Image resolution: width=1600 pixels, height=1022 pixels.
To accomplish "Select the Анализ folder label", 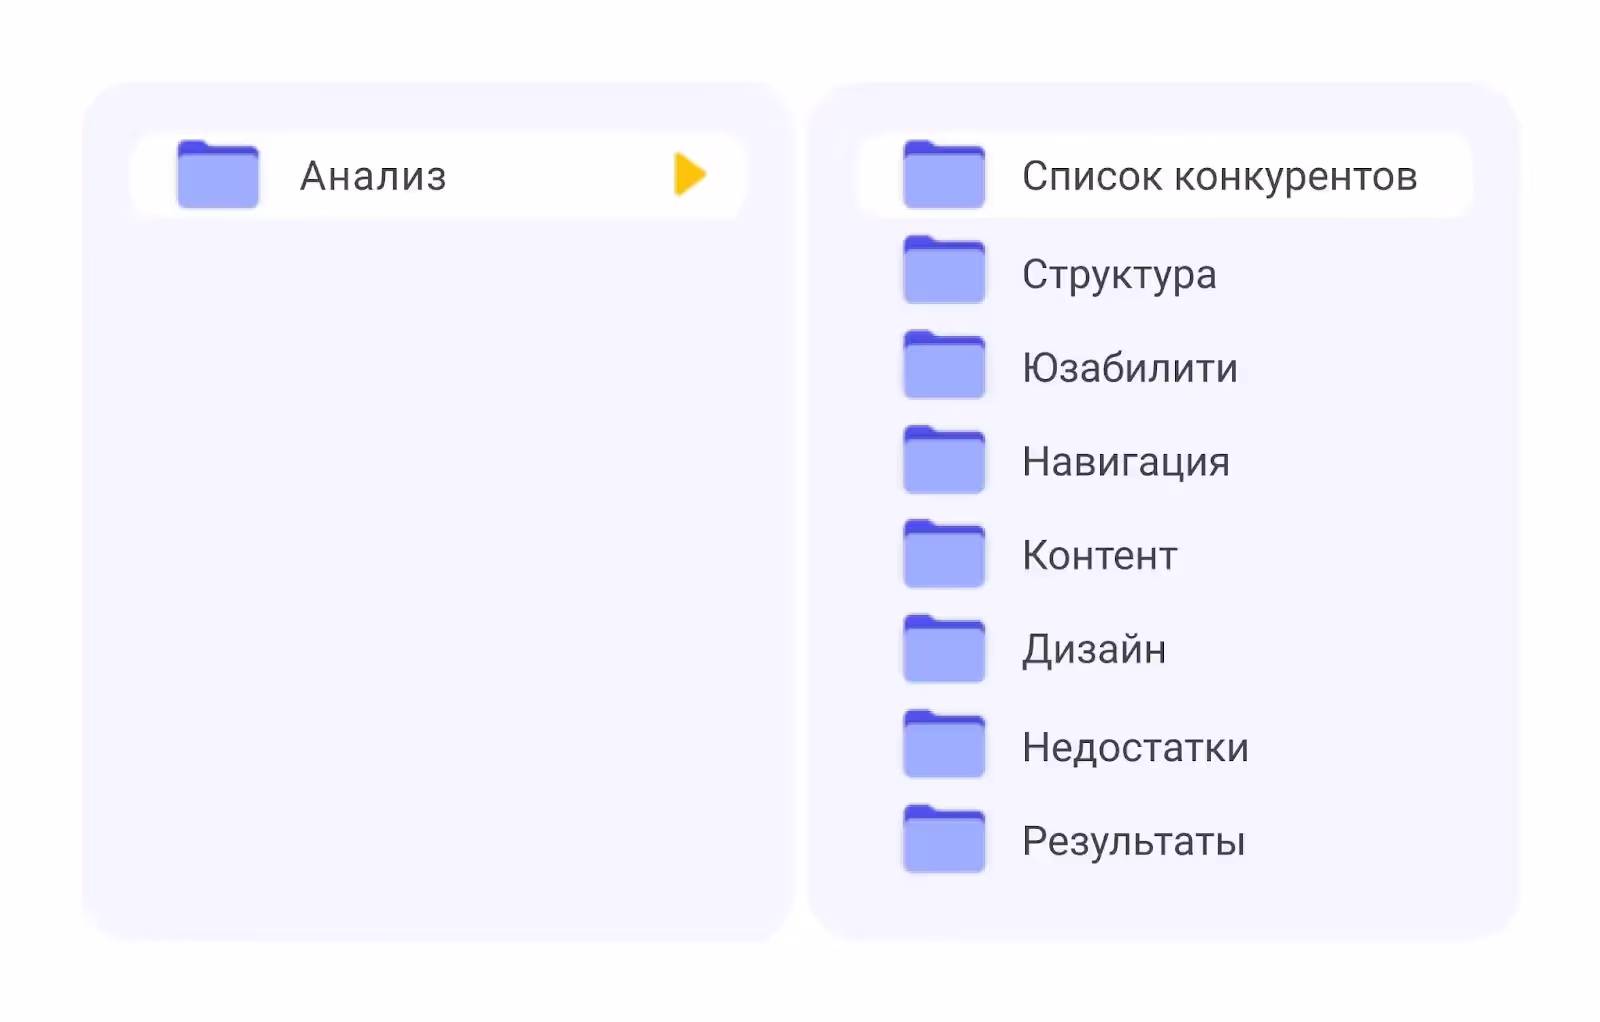I will point(373,177).
